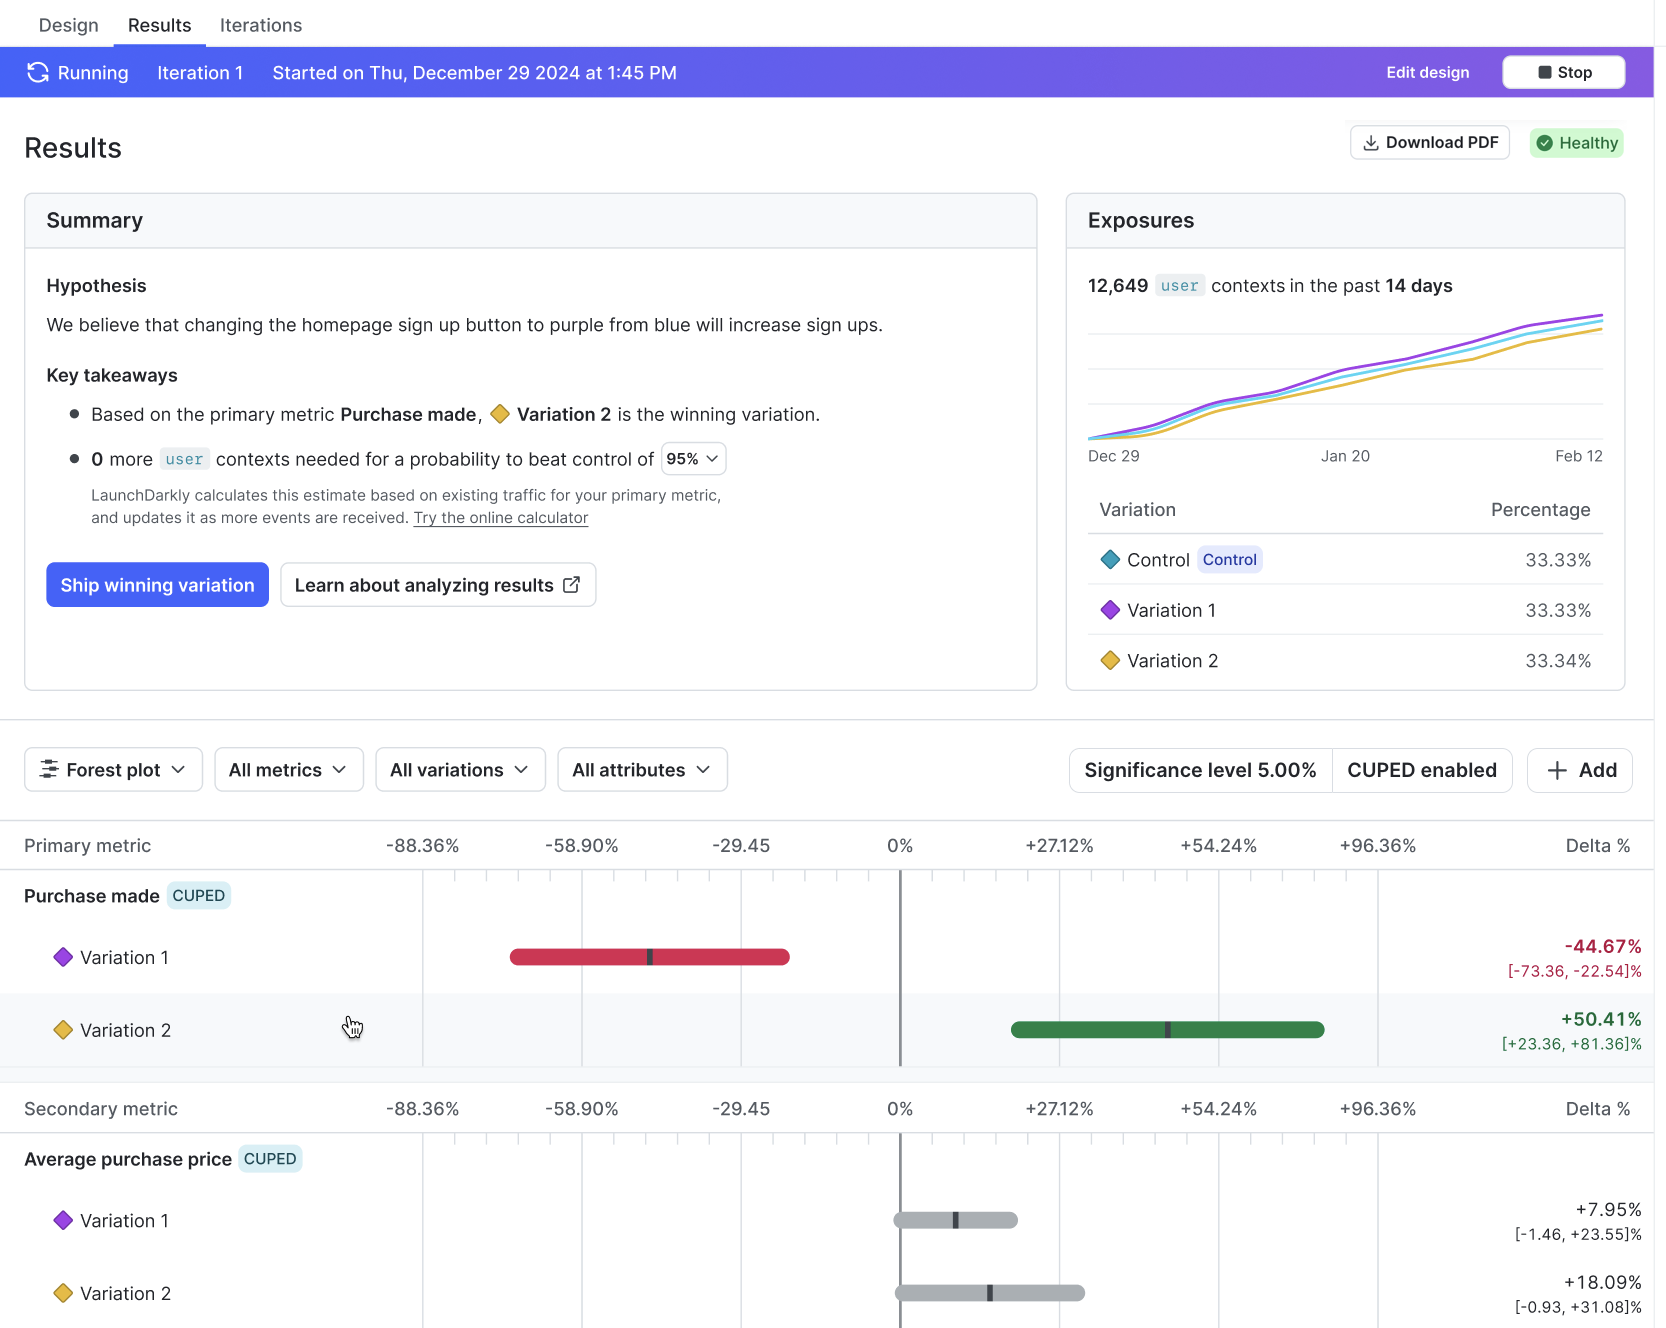This screenshot has width=1666, height=1328.
Task: Stop the running experiment
Action: (x=1563, y=72)
